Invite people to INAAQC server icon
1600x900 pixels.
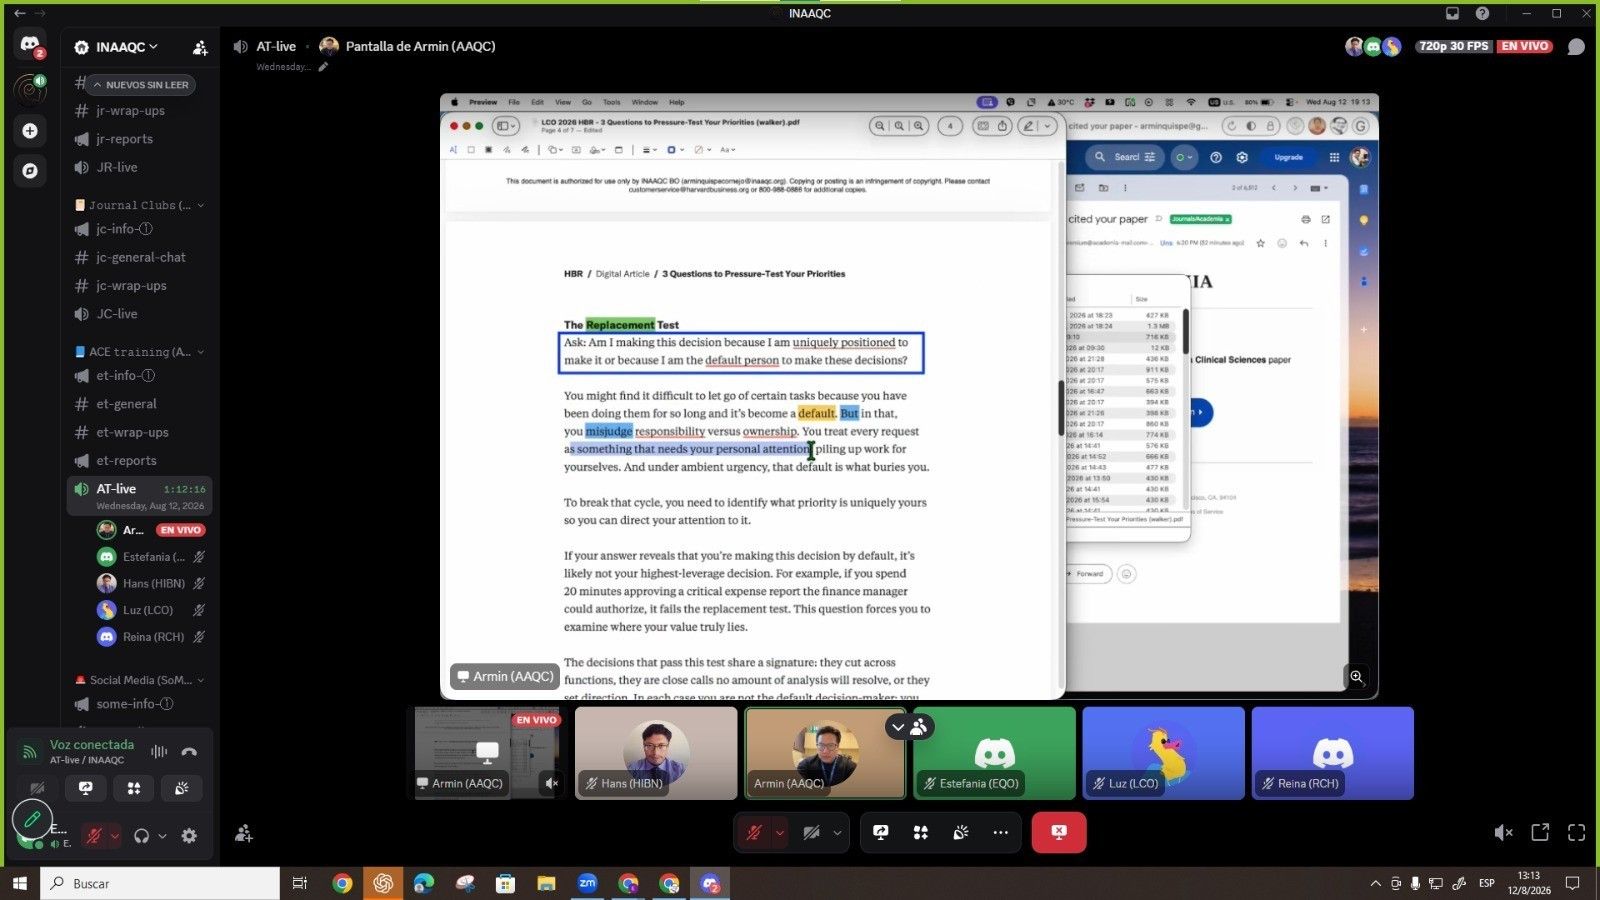[x=200, y=47]
